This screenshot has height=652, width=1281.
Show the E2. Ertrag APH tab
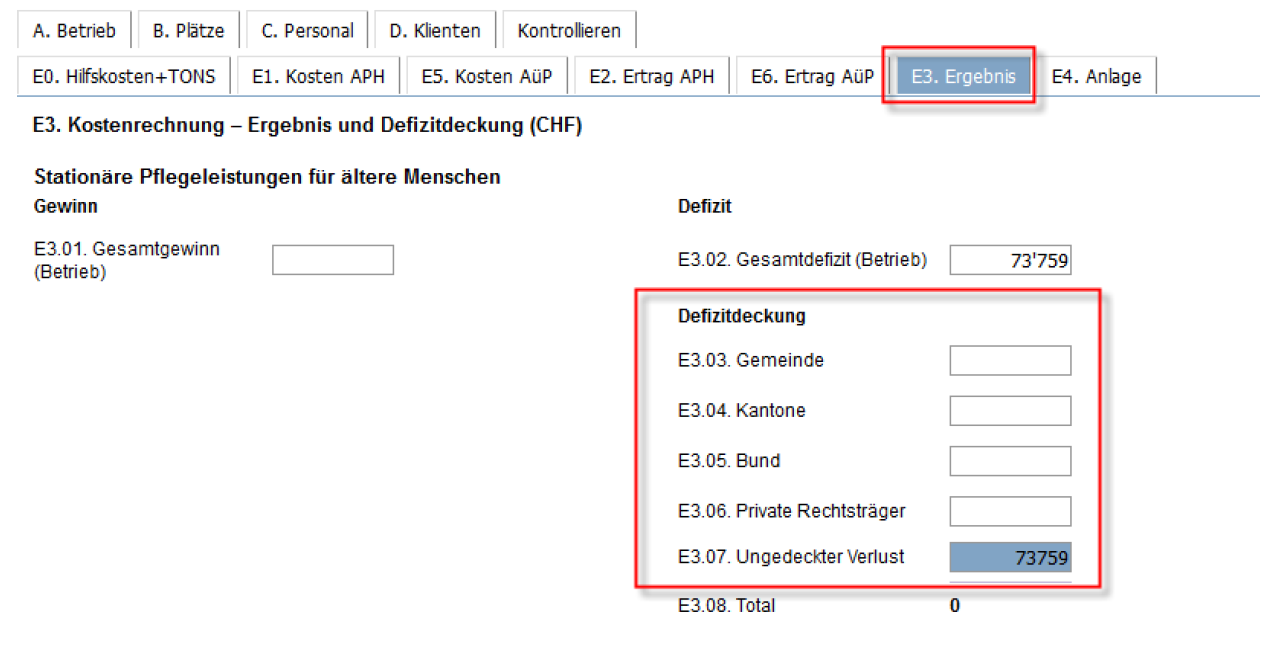651,76
